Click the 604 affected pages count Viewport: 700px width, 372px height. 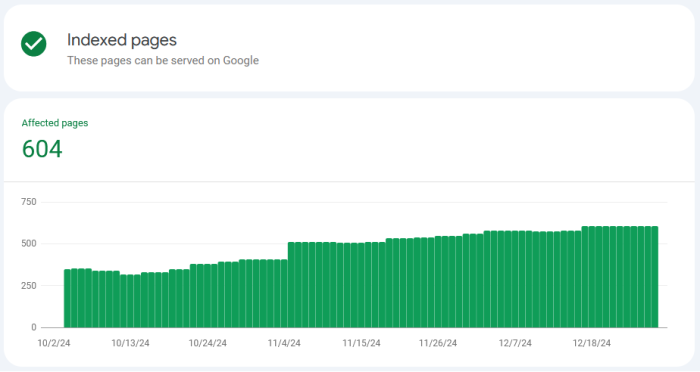[x=42, y=149]
